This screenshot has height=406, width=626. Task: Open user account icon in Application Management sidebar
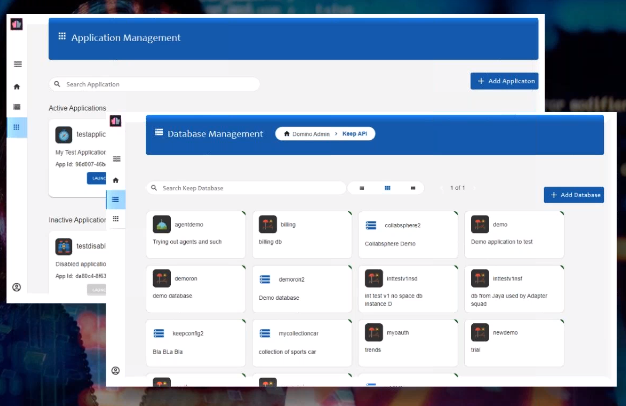coord(16,287)
